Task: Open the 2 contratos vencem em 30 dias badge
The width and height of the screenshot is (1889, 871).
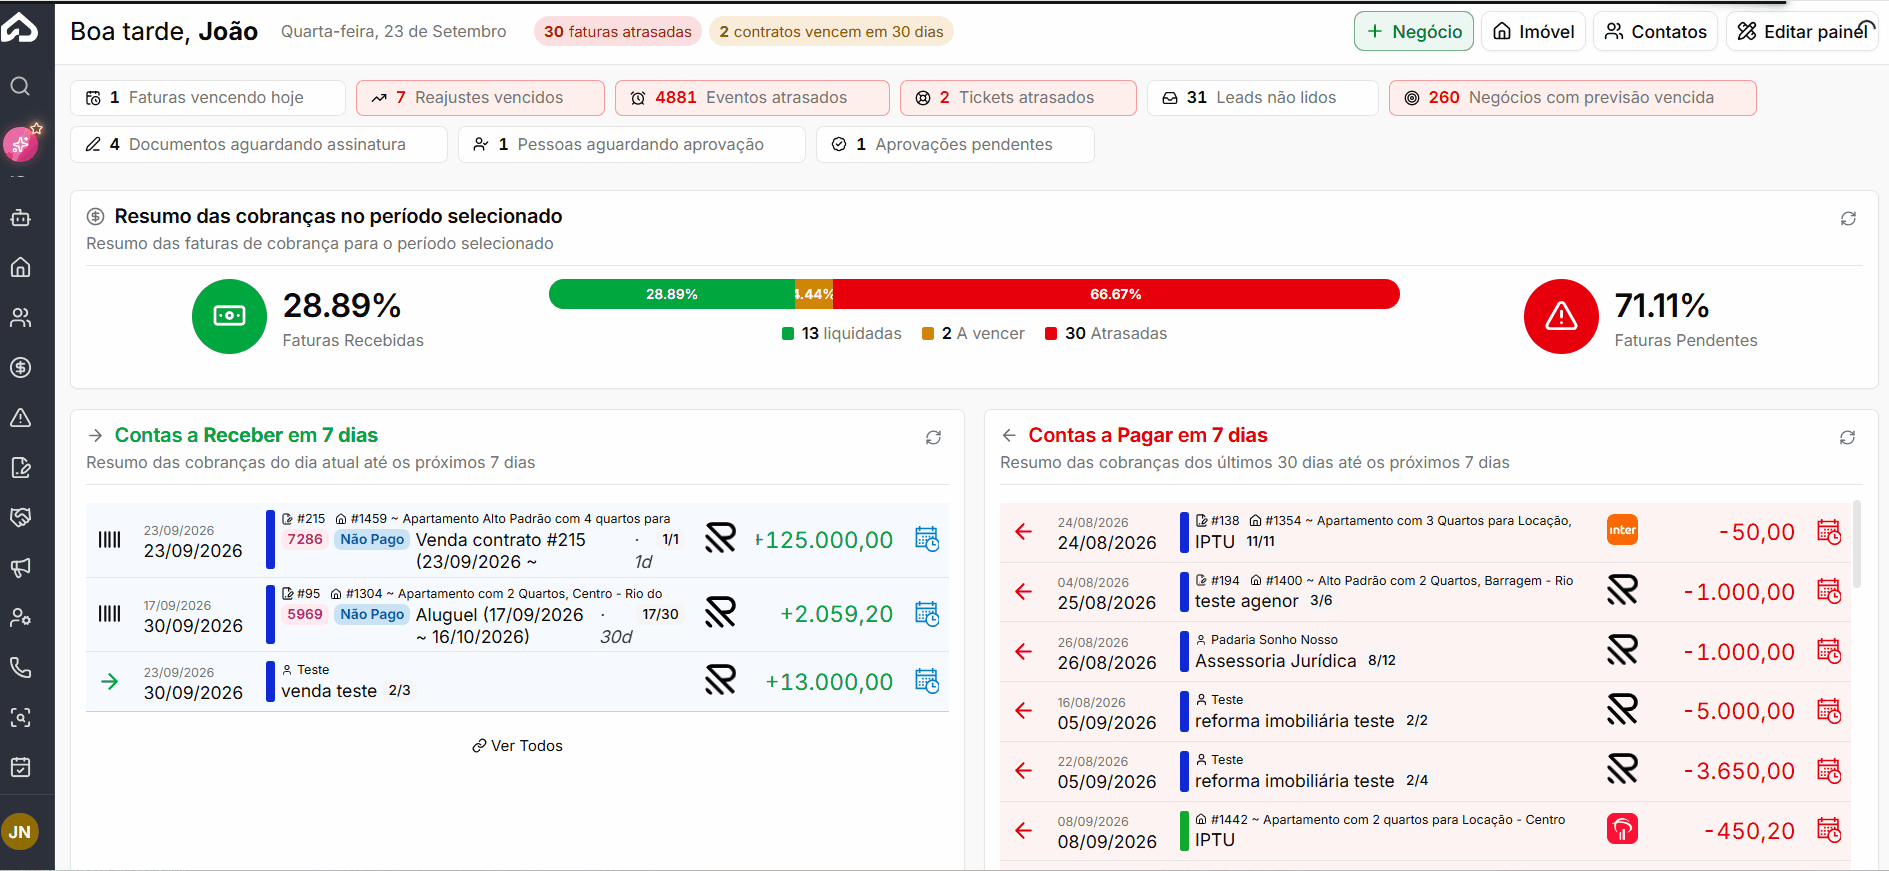Action: point(831,32)
